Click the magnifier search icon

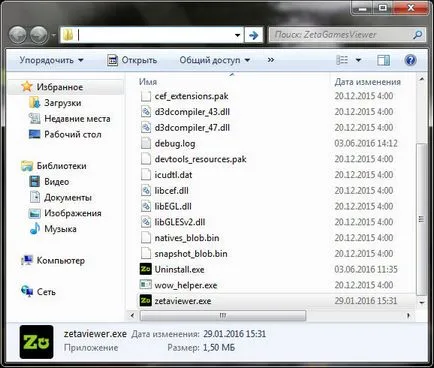[x=418, y=35]
